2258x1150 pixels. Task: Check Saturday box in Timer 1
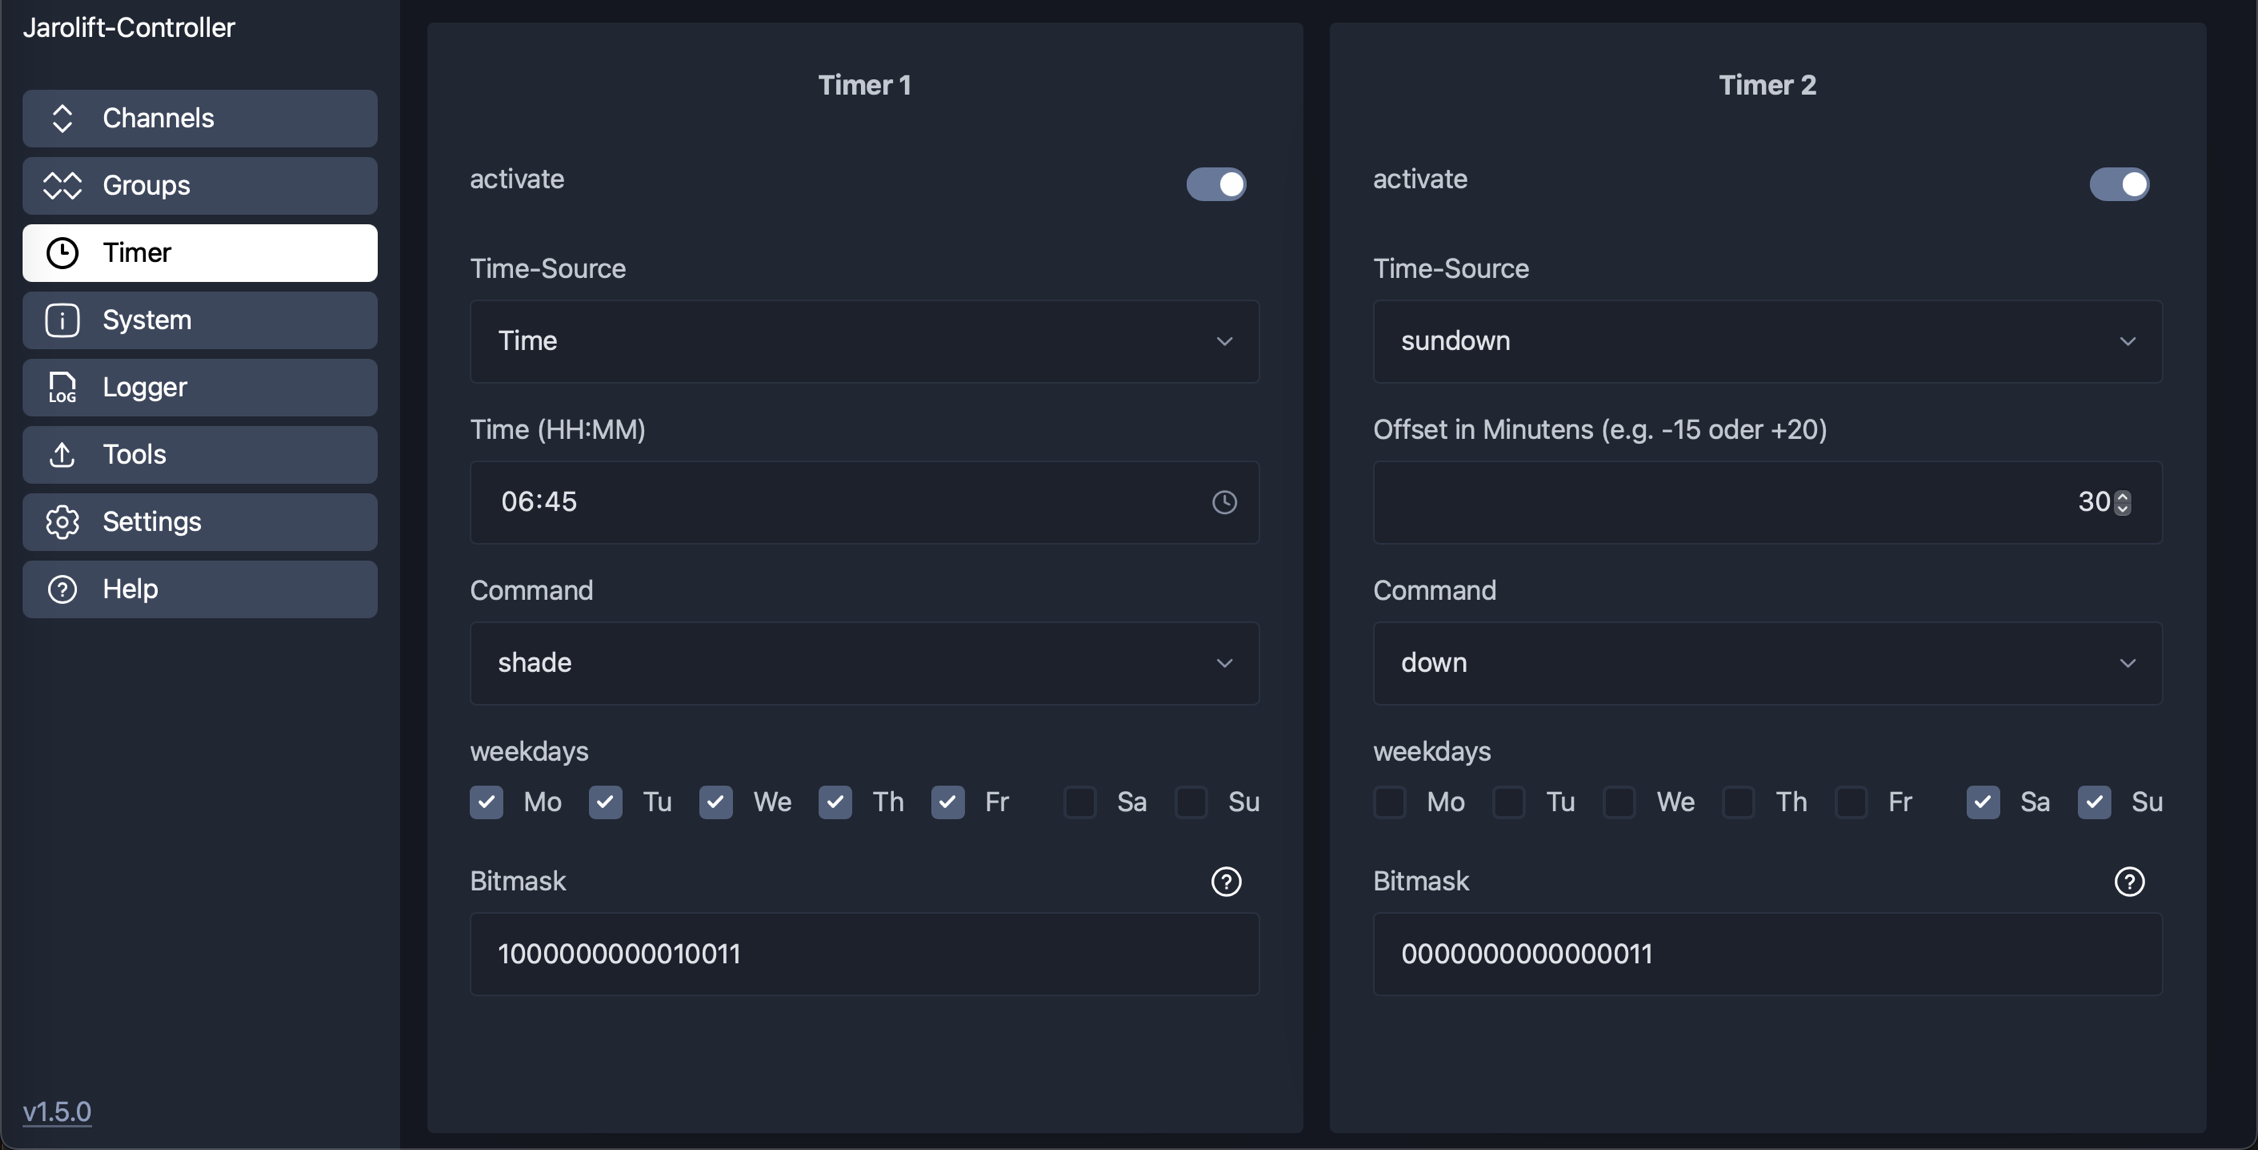(1080, 802)
